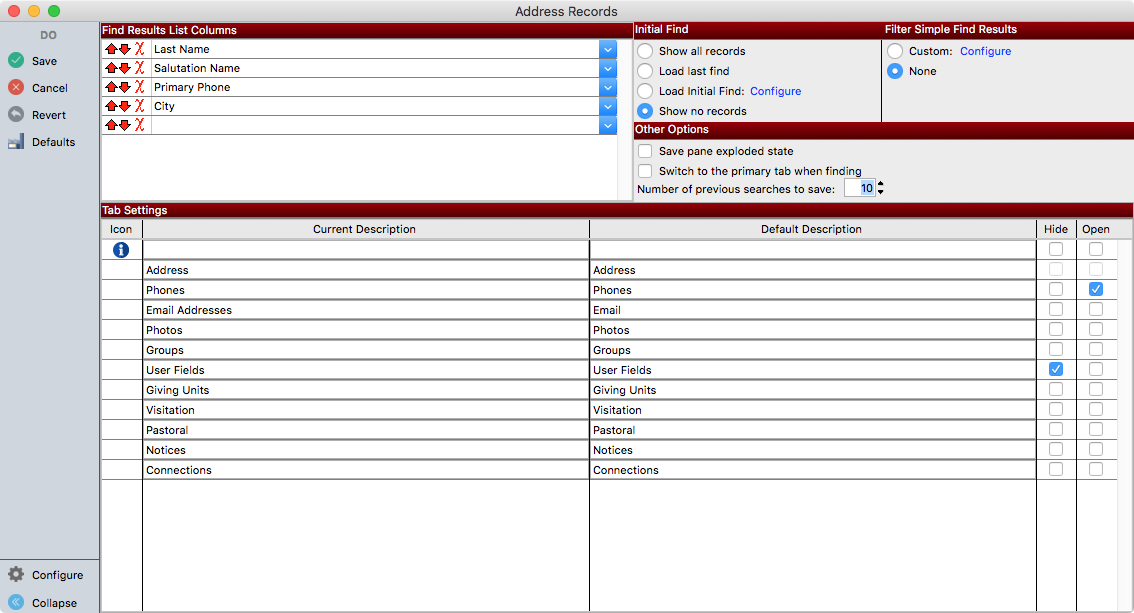Move the Last Name column down
Viewport: 1134px width, 613px height.
click(124, 49)
